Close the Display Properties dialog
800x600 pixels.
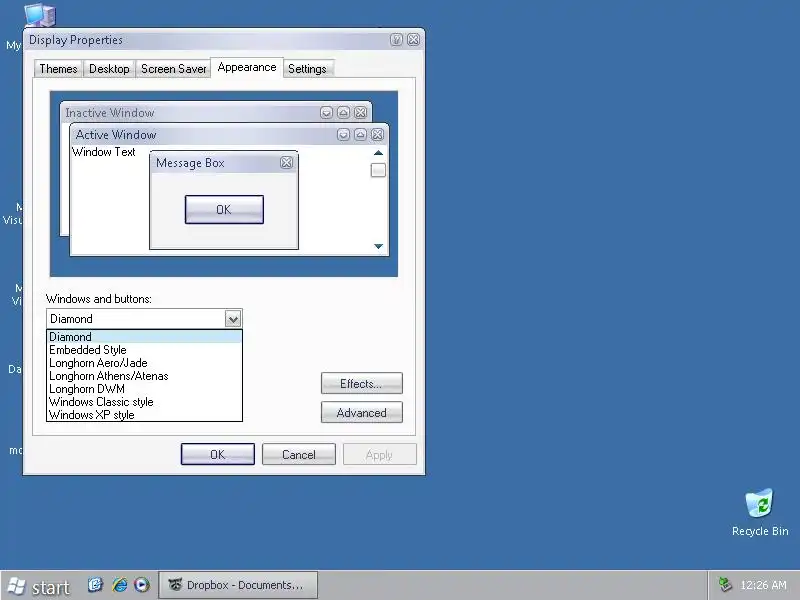tap(414, 40)
